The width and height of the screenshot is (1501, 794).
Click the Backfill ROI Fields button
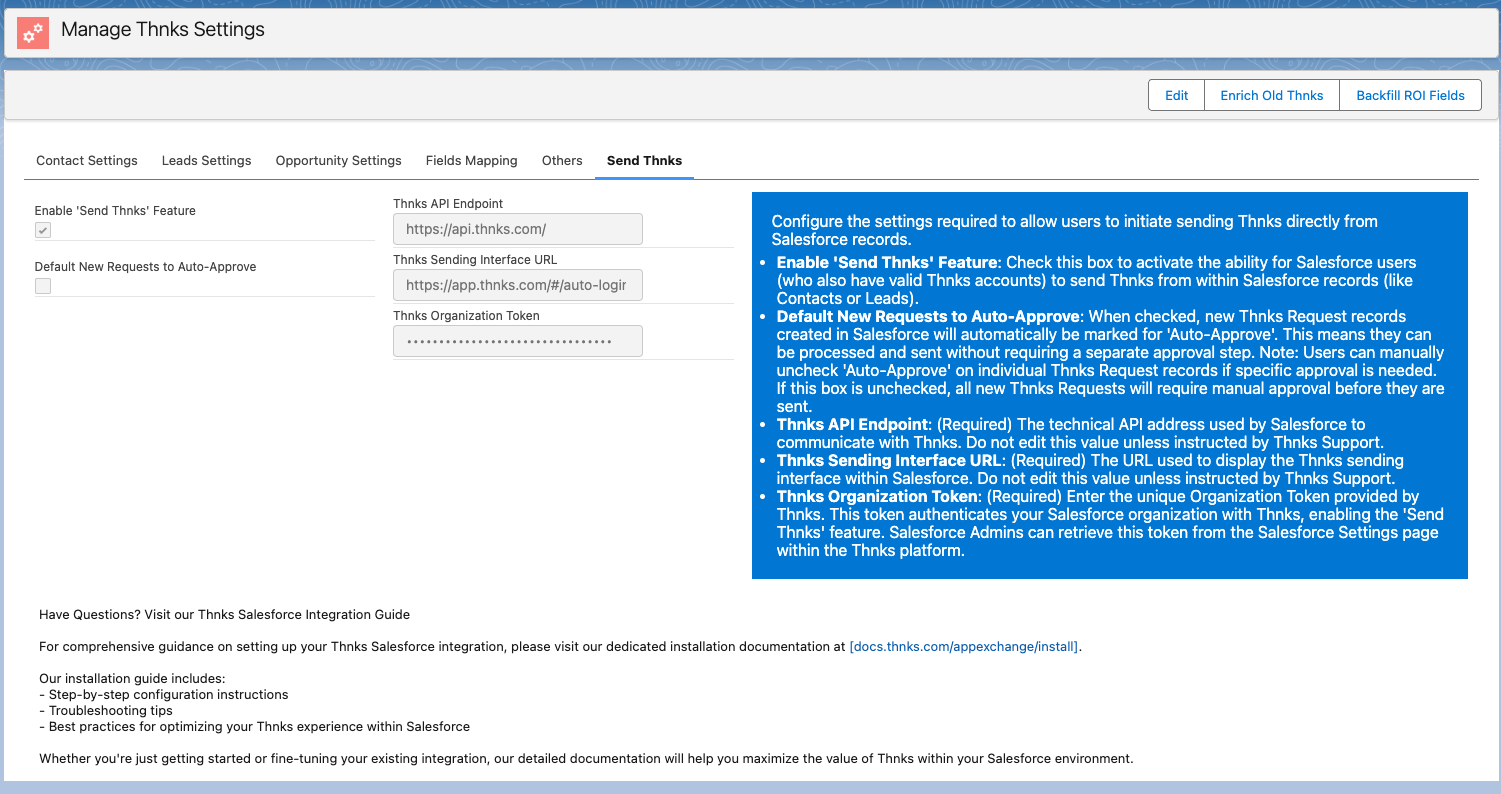1410,95
